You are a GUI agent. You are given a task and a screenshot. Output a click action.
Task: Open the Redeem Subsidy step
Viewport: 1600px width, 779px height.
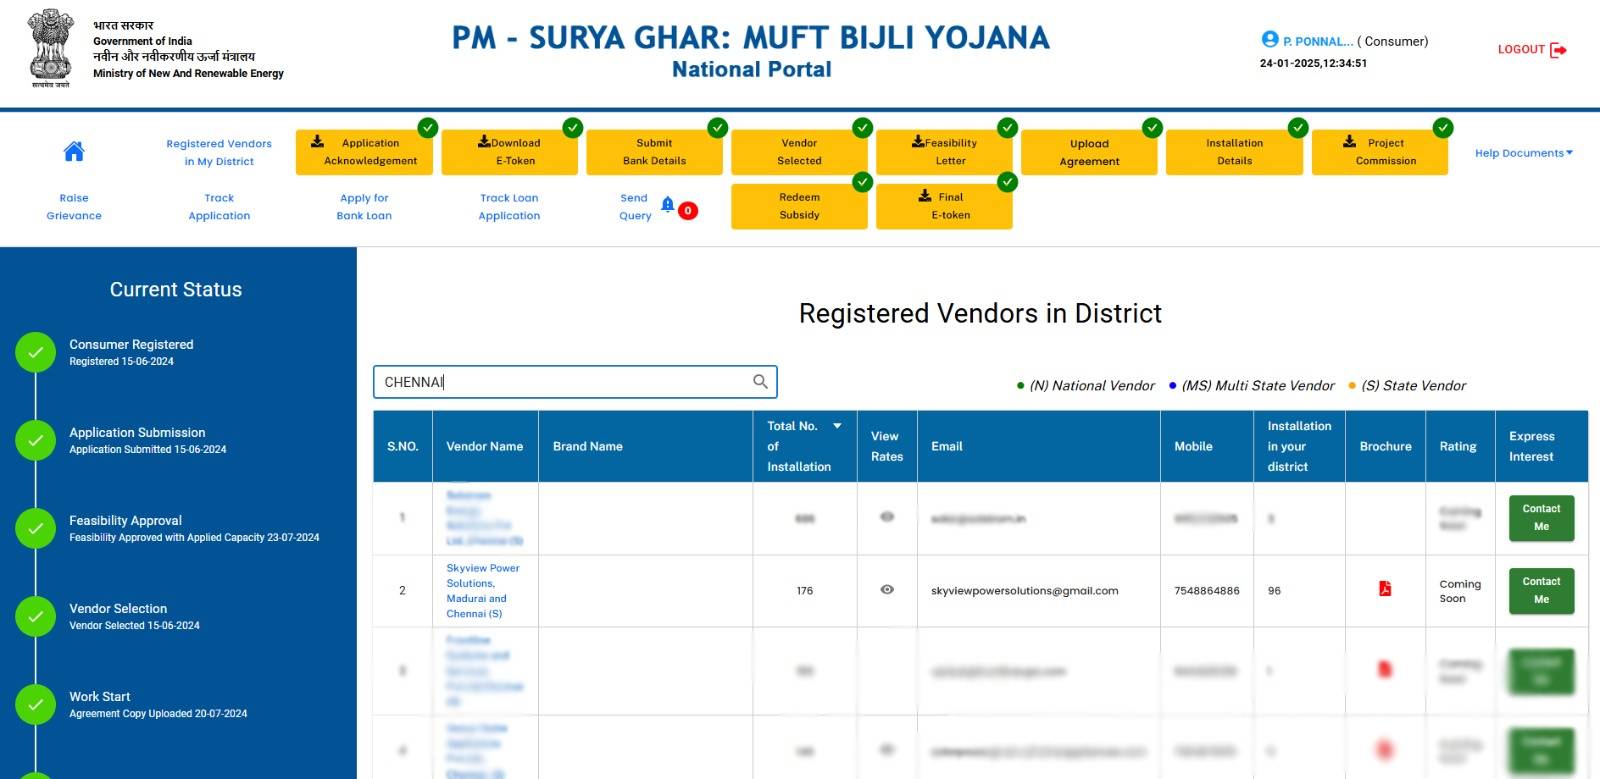800,206
